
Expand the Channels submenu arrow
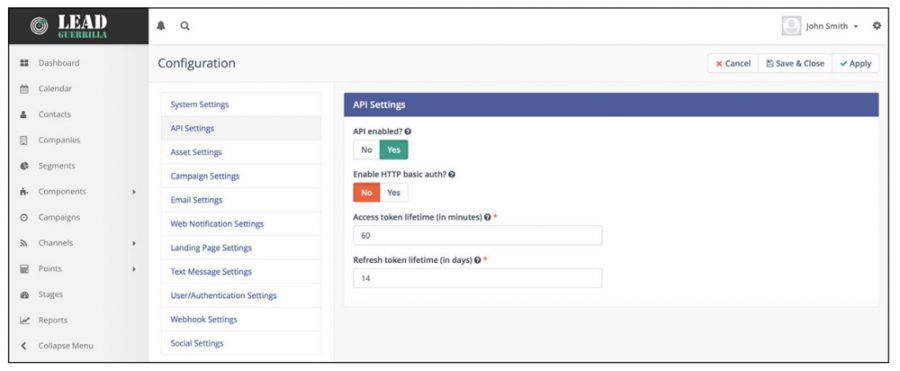[134, 244]
